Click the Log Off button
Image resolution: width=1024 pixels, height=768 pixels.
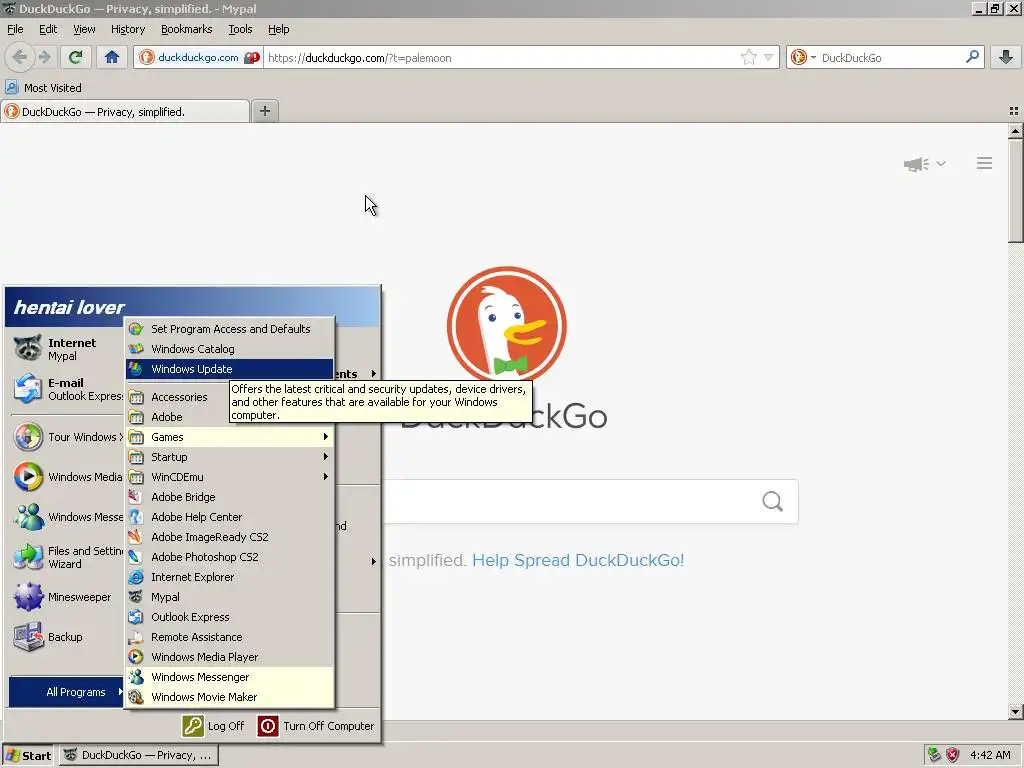coord(214,726)
